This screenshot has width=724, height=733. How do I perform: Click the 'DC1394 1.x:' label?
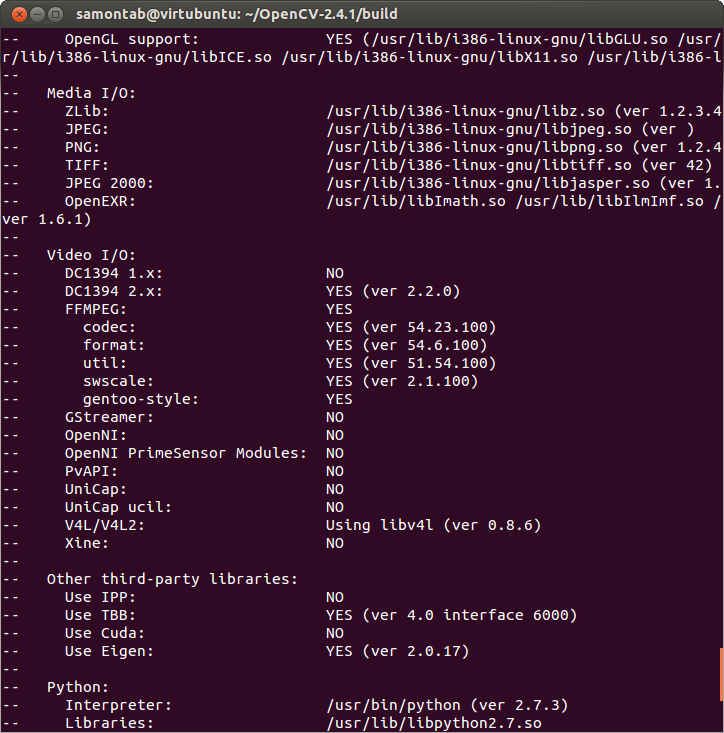coord(114,273)
